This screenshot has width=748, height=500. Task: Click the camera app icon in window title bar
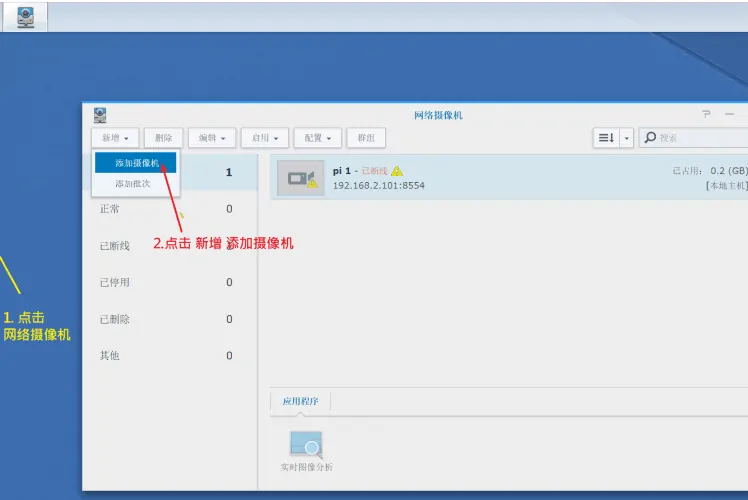point(100,115)
